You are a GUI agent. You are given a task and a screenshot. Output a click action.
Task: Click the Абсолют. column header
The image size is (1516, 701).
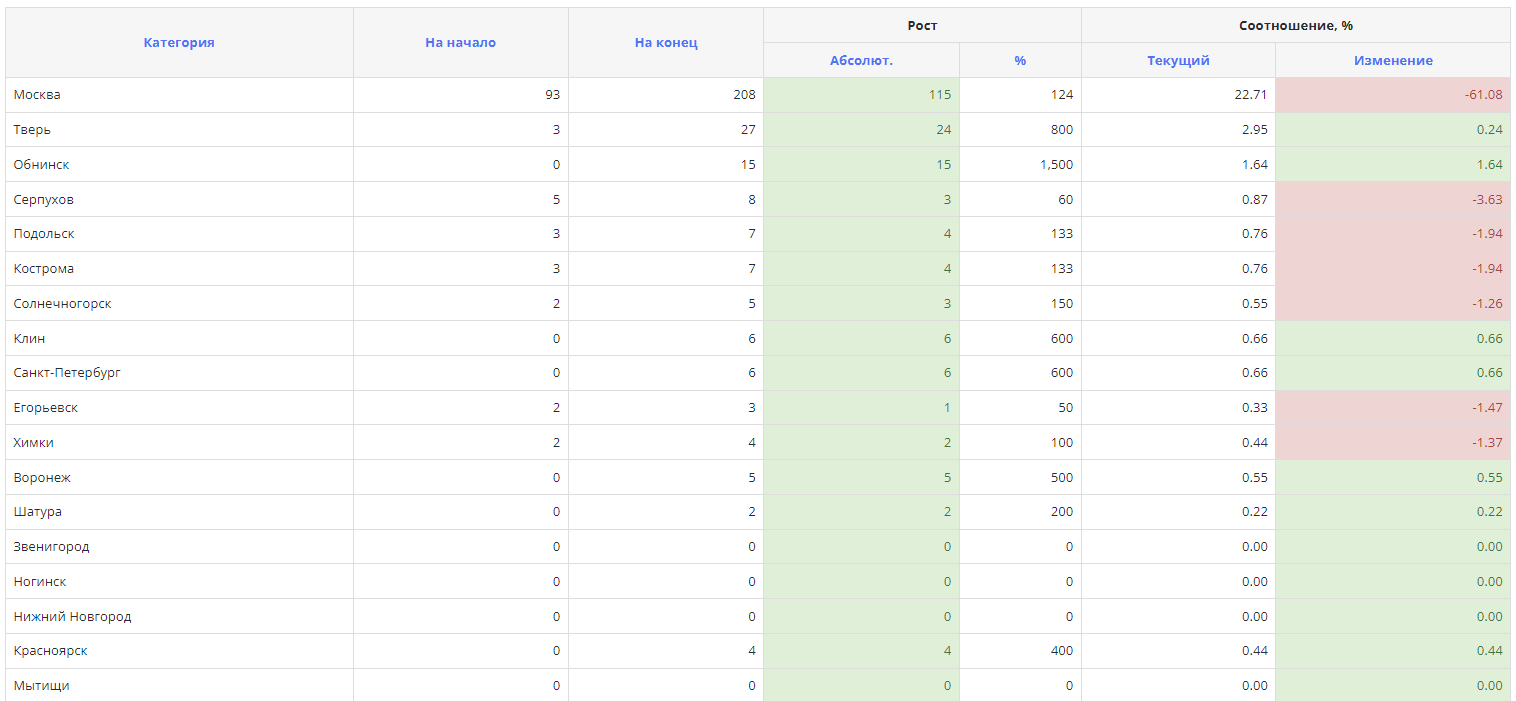coord(861,61)
